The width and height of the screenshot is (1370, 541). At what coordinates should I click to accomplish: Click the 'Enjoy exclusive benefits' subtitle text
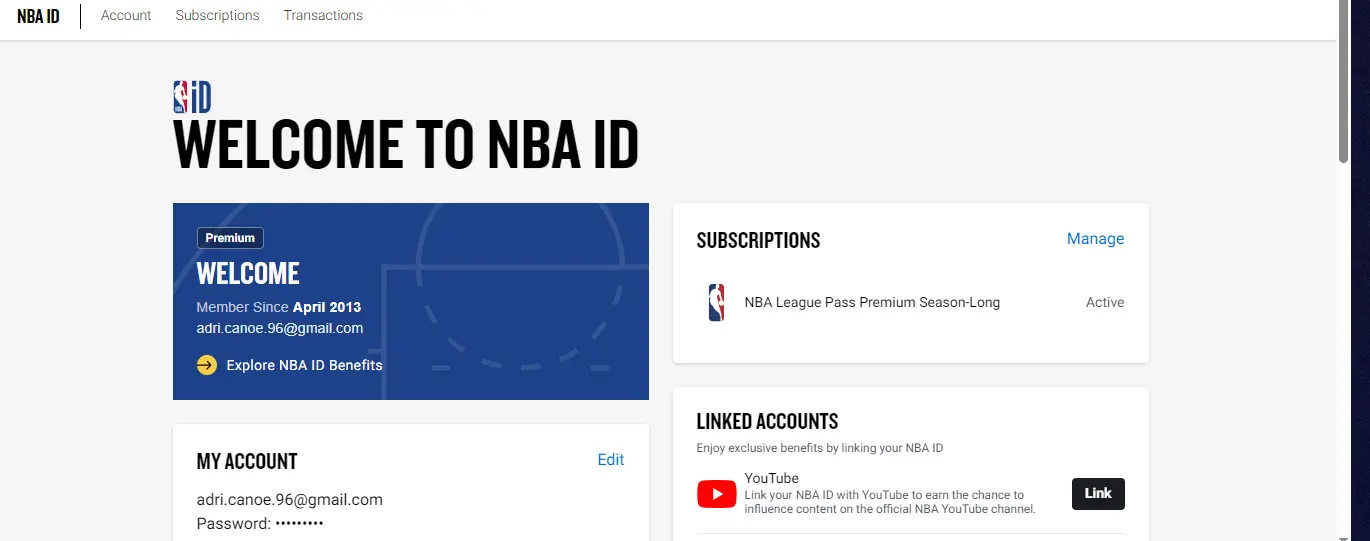point(820,448)
